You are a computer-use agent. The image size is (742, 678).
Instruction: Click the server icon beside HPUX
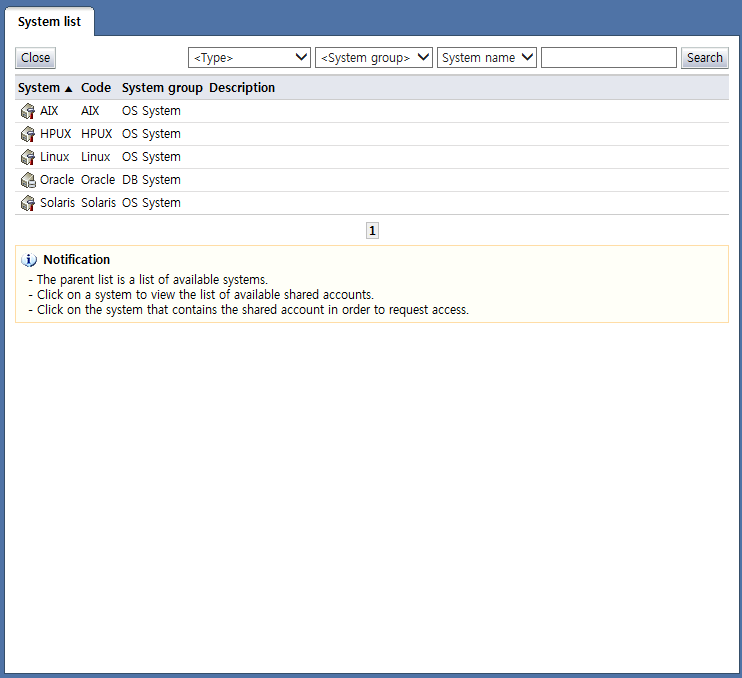[27, 134]
